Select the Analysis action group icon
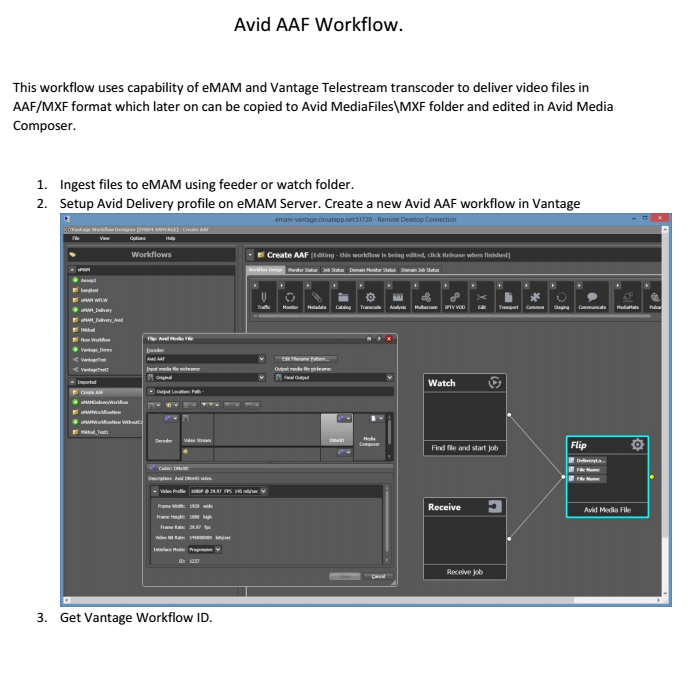The height and width of the screenshot is (690, 699). pyautogui.click(x=398, y=298)
